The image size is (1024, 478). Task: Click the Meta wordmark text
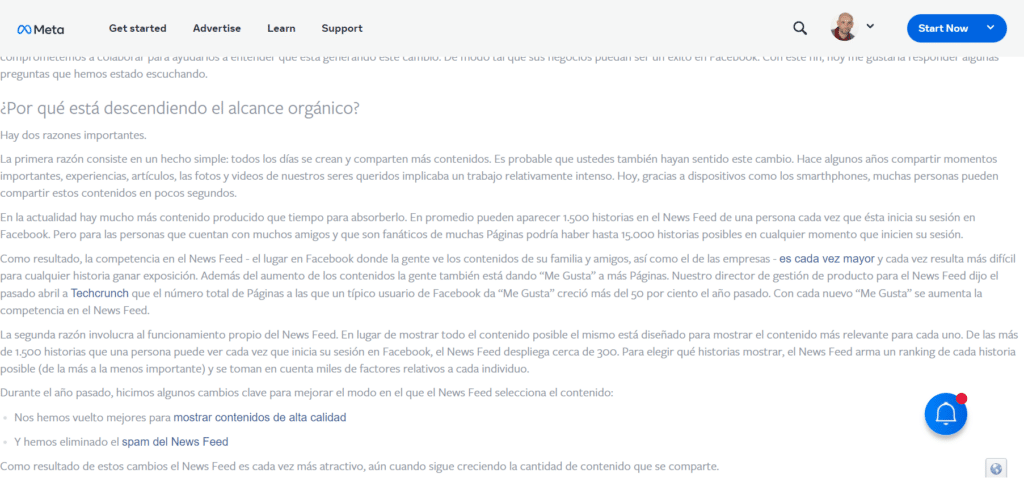tap(49, 29)
